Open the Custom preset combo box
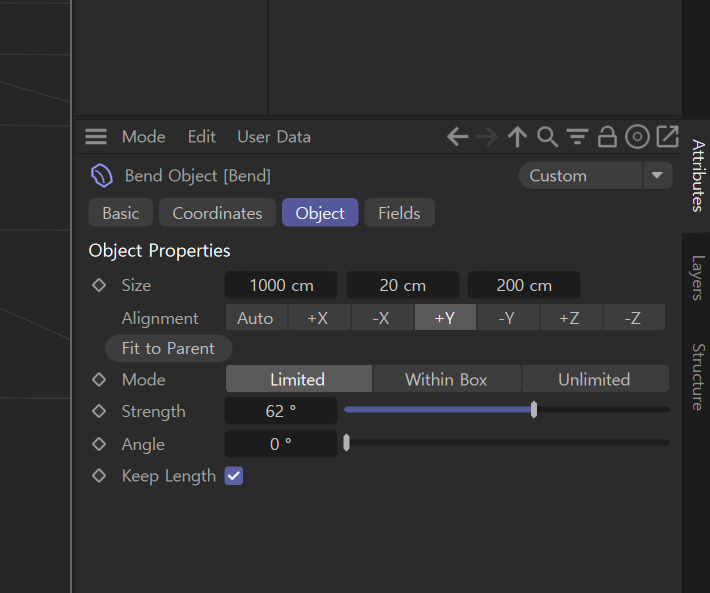The image size is (710, 593). [x=595, y=175]
